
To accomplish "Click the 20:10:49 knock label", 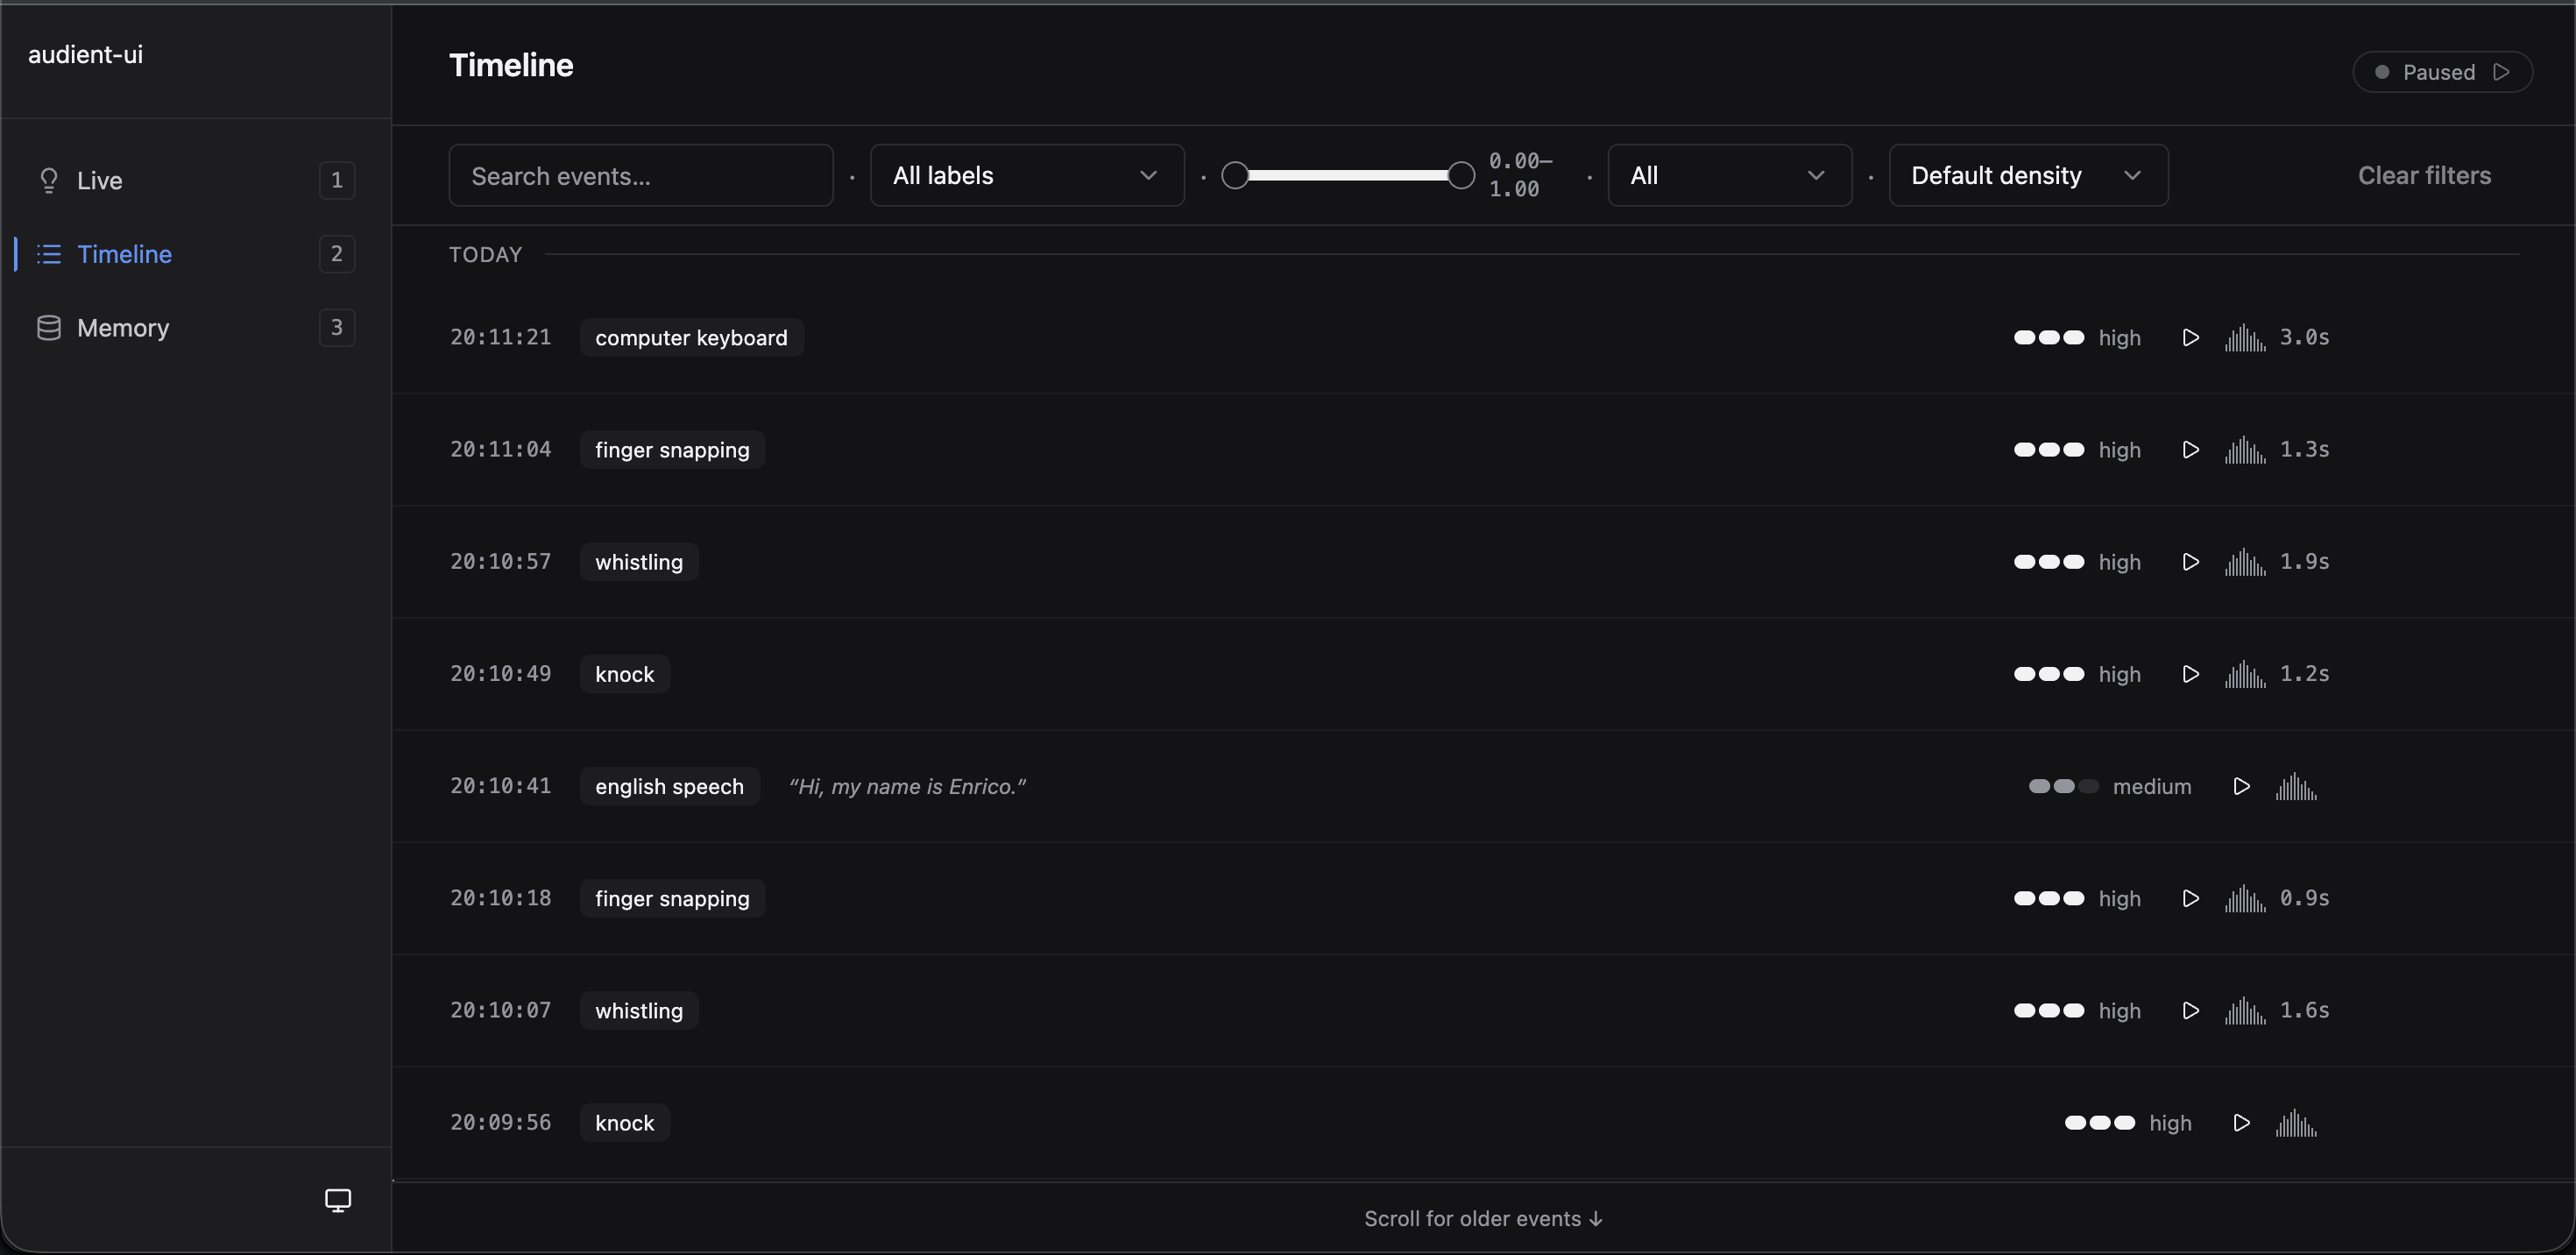I will pos(624,674).
